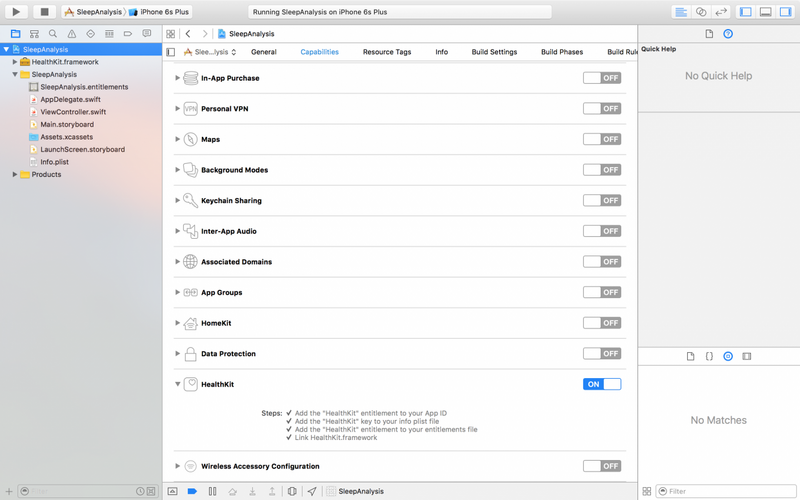Show the File inspector icon

[x=709, y=34]
